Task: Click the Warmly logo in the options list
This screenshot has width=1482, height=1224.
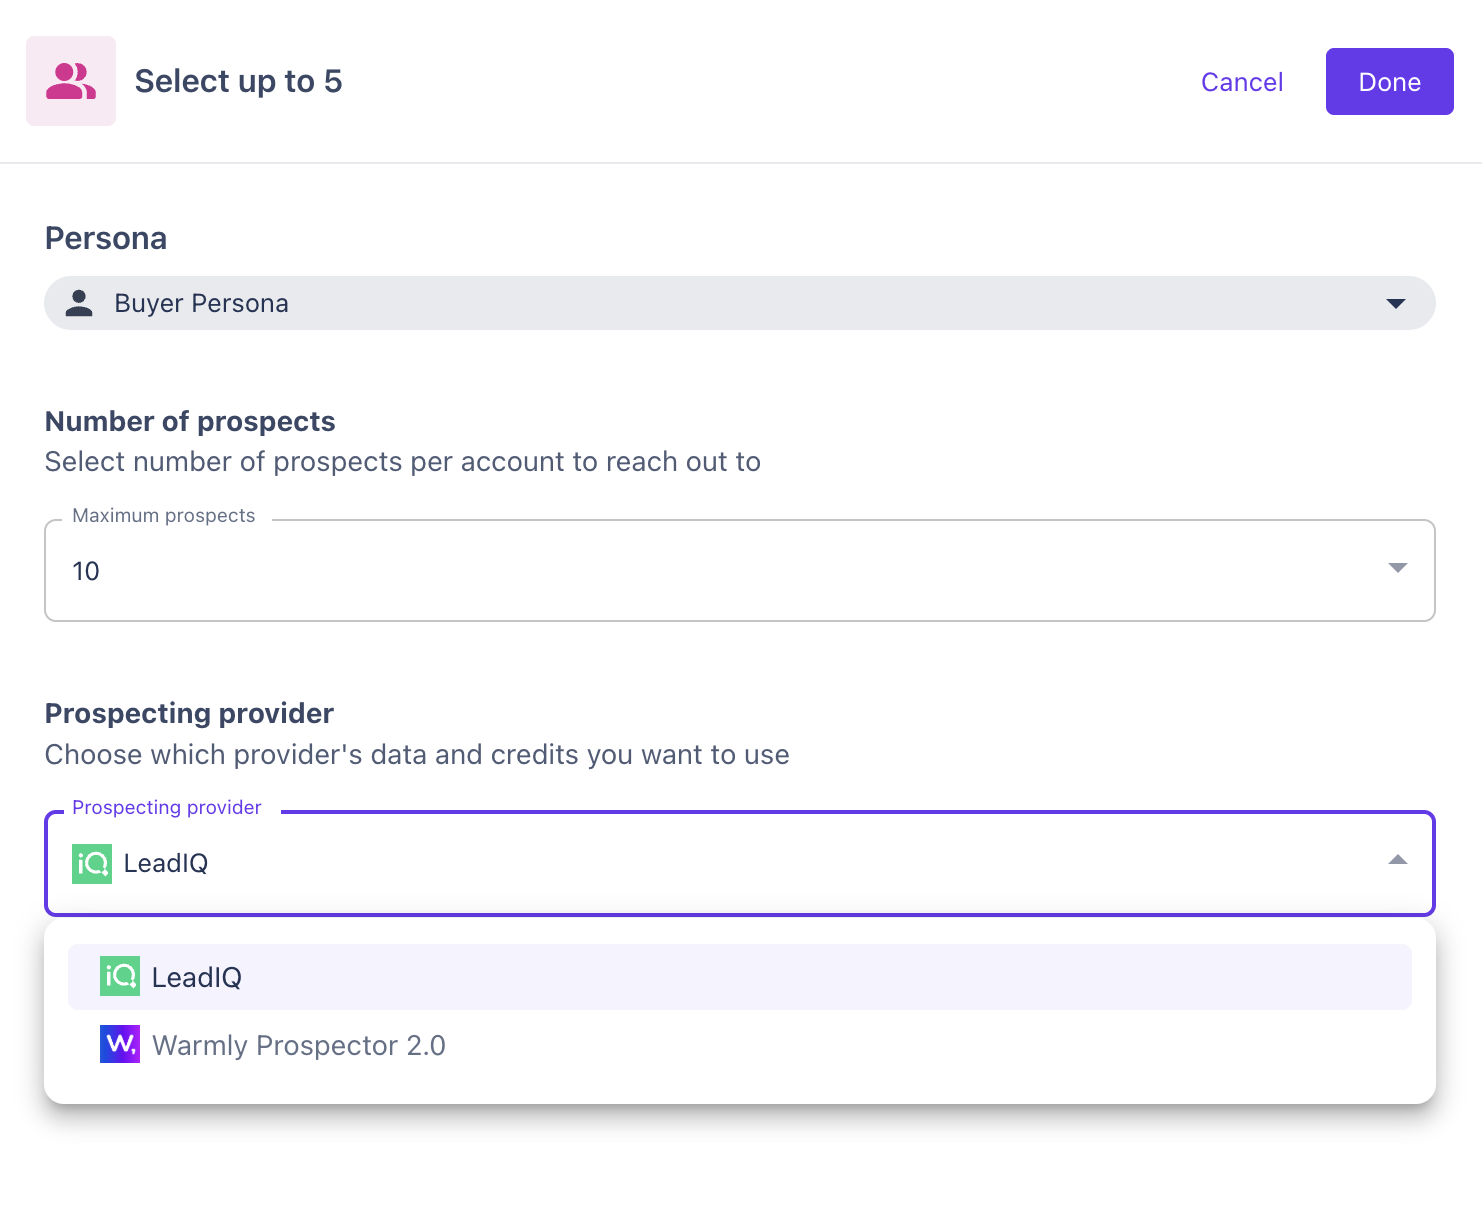Action: click(120, 1044)
